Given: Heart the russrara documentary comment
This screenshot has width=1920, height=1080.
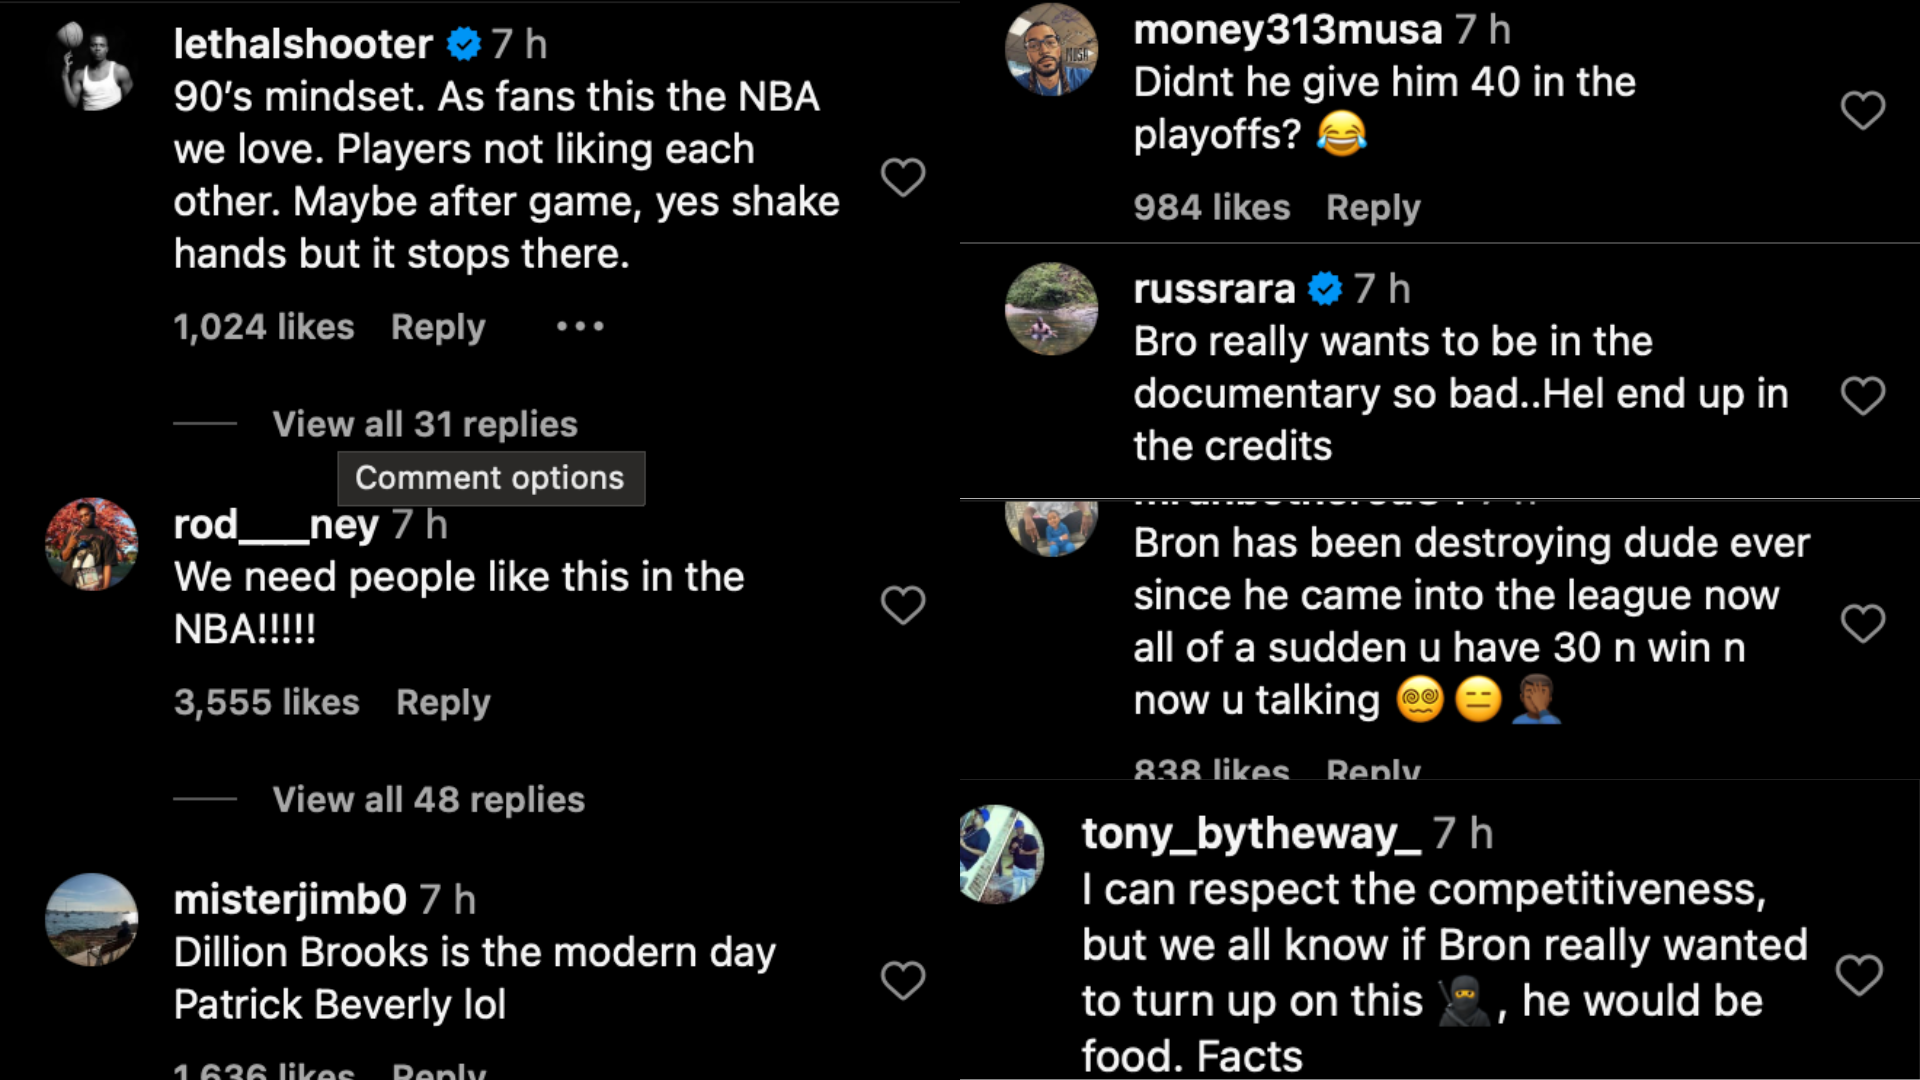Looking at the screenshot, I should click(x=1862, y=396).
